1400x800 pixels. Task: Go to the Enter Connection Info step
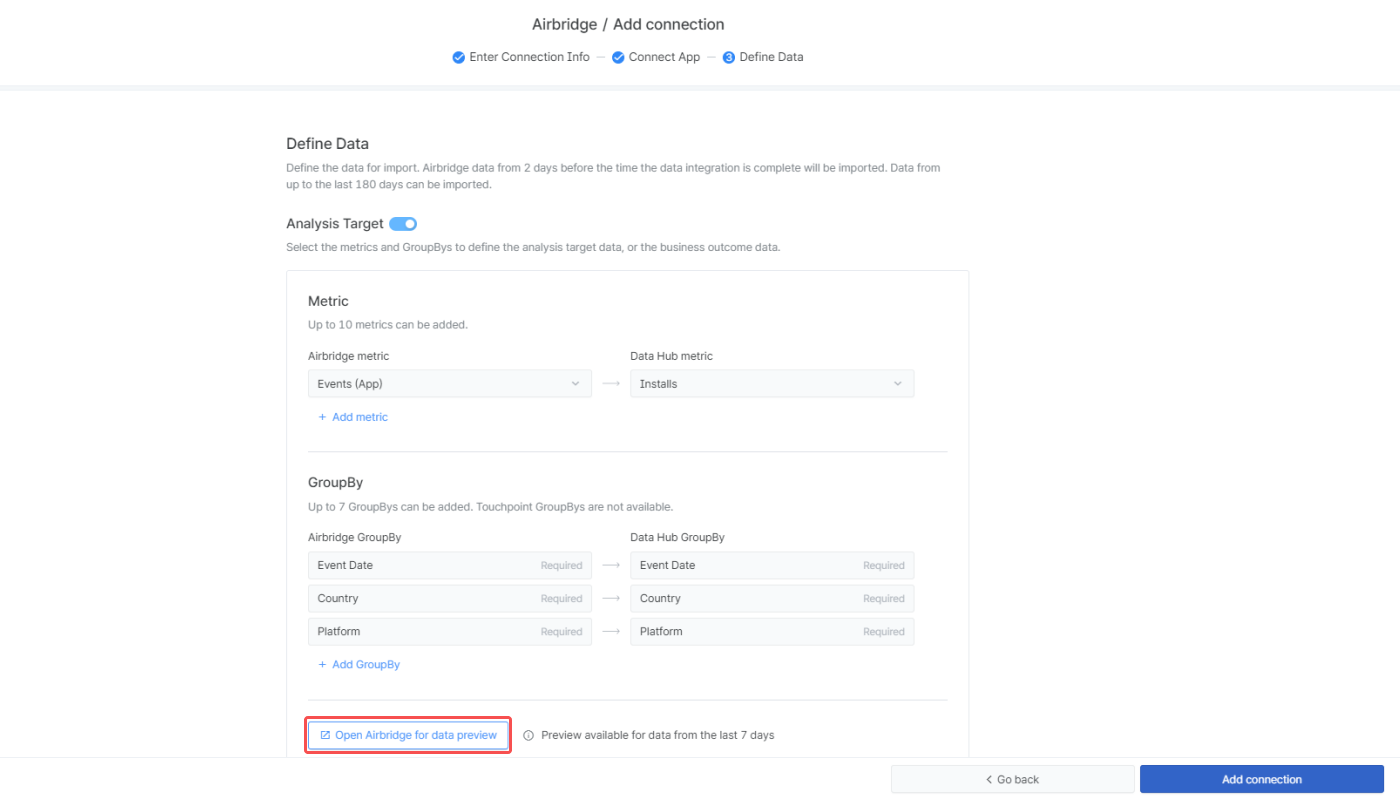pyautogui.click(x=529, y=57)
